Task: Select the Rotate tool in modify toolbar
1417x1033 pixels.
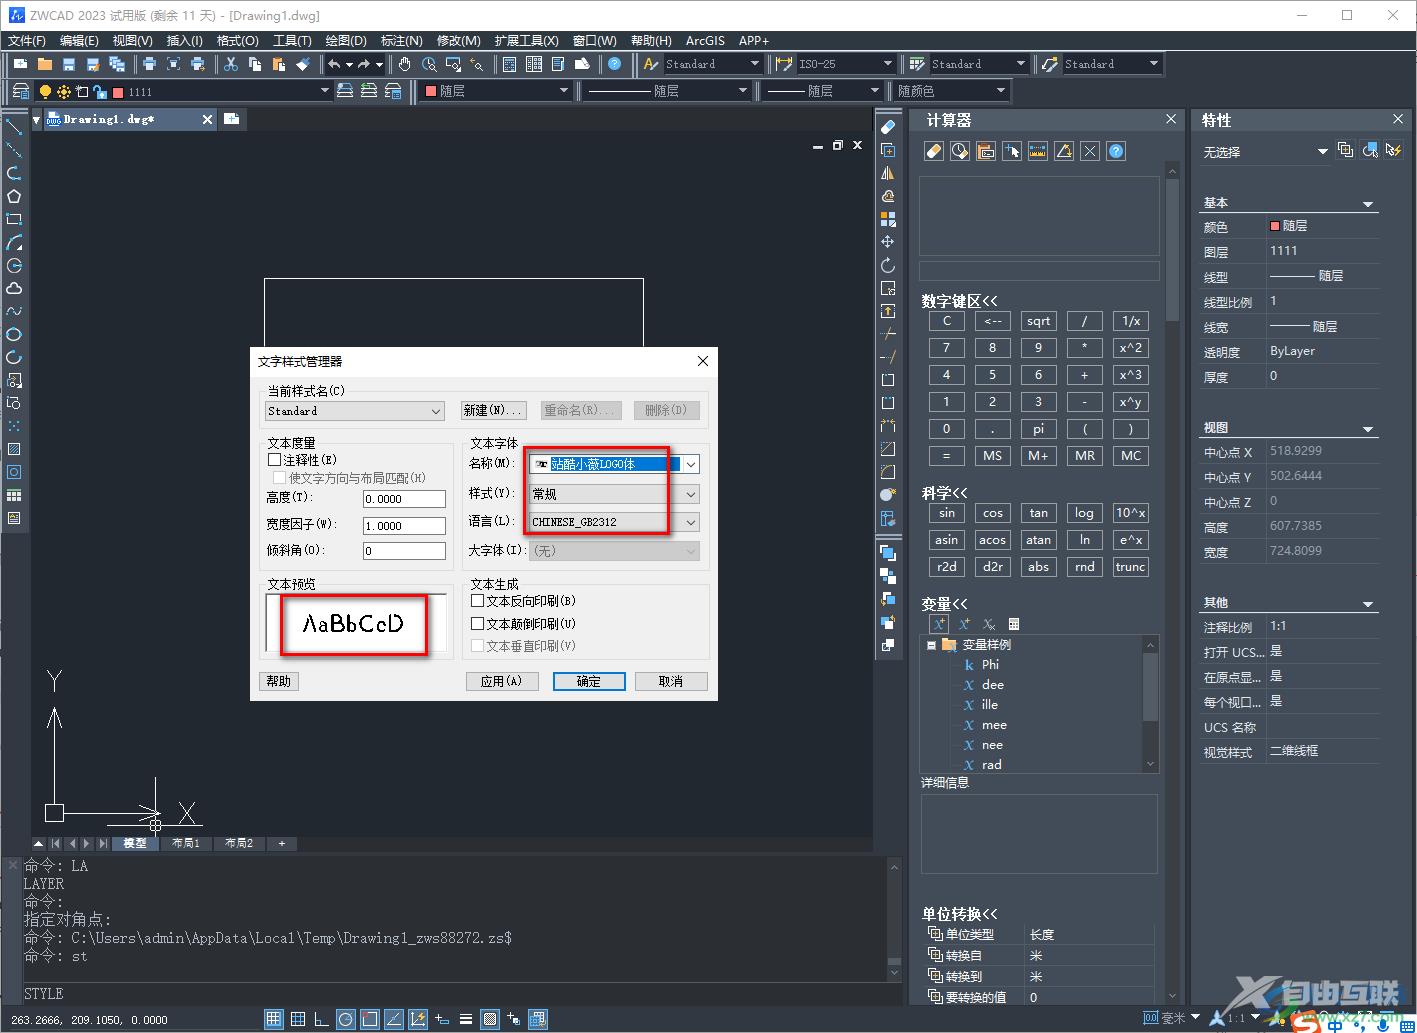Action: coord(888,265)
